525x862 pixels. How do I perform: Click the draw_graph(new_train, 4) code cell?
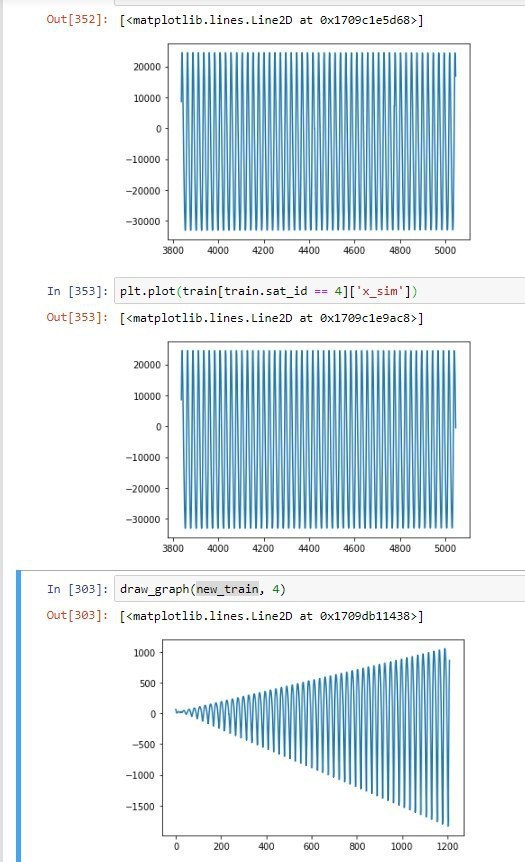point(320,589)
